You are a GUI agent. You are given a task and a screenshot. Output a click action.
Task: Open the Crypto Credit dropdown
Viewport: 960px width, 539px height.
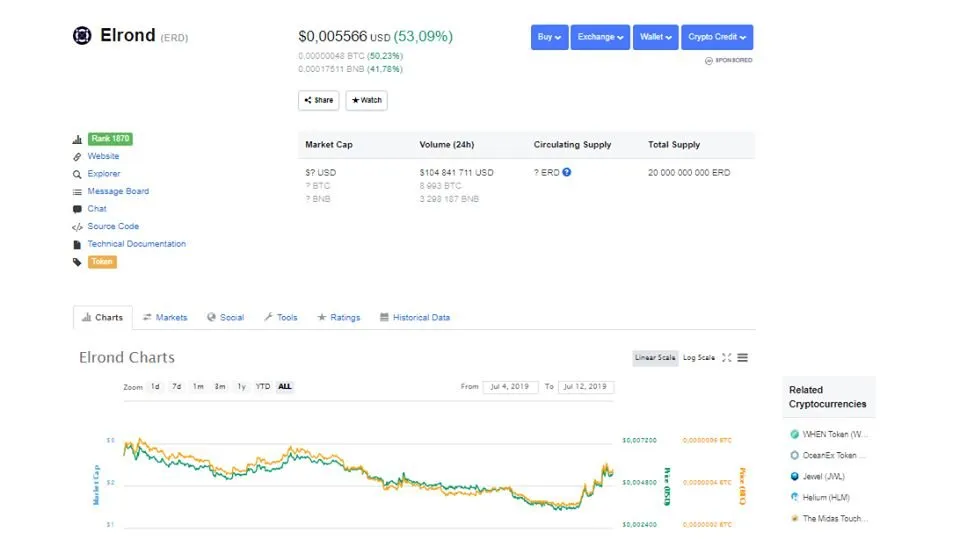pos(717,37)
